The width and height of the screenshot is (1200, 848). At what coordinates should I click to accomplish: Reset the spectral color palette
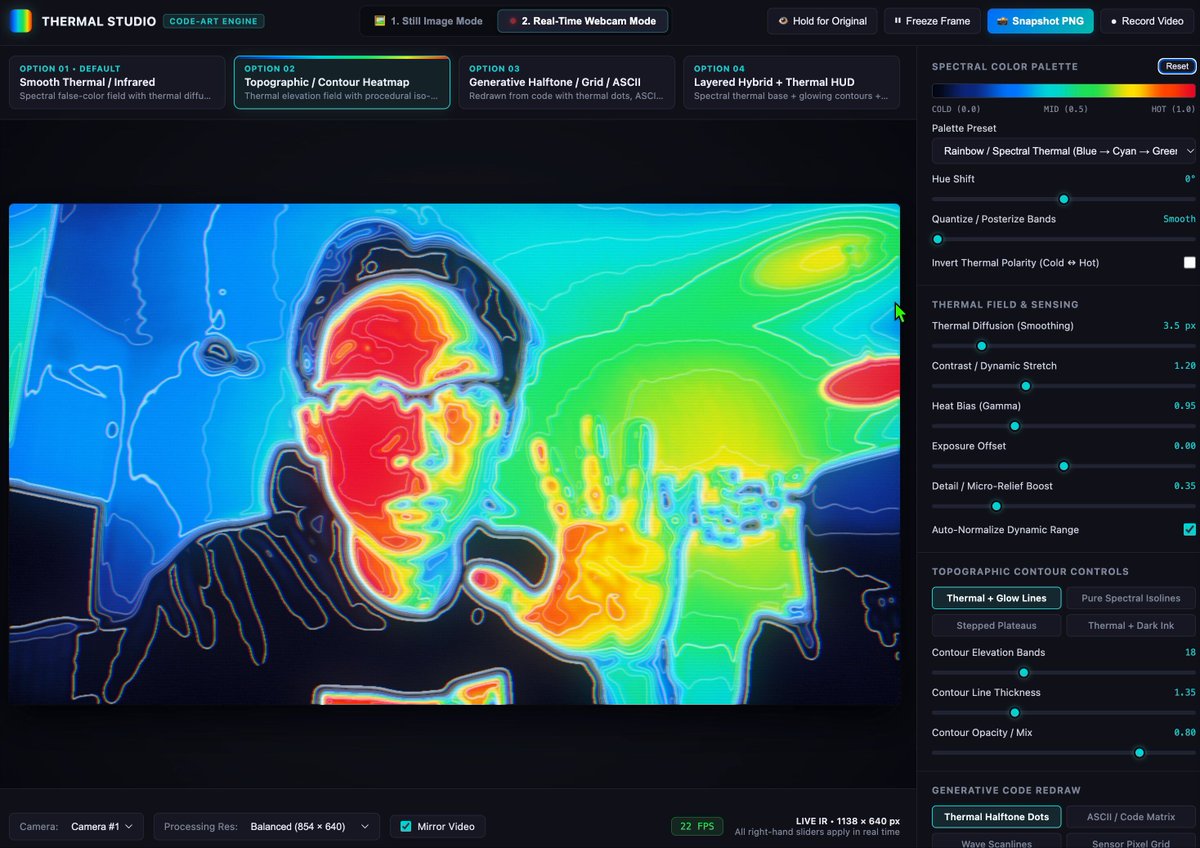(x=1177, y=66)
